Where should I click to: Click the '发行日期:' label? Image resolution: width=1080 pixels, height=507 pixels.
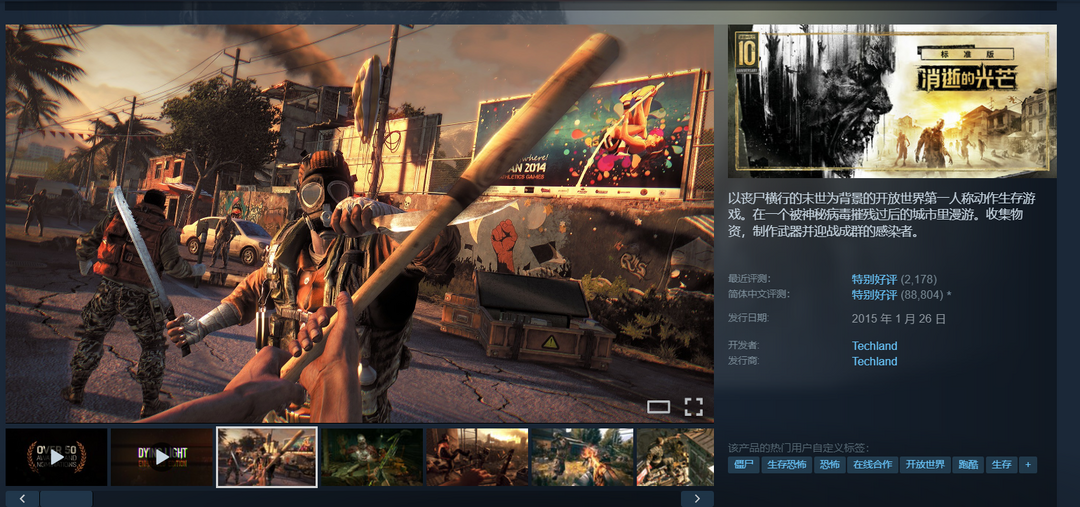point(749,318)
